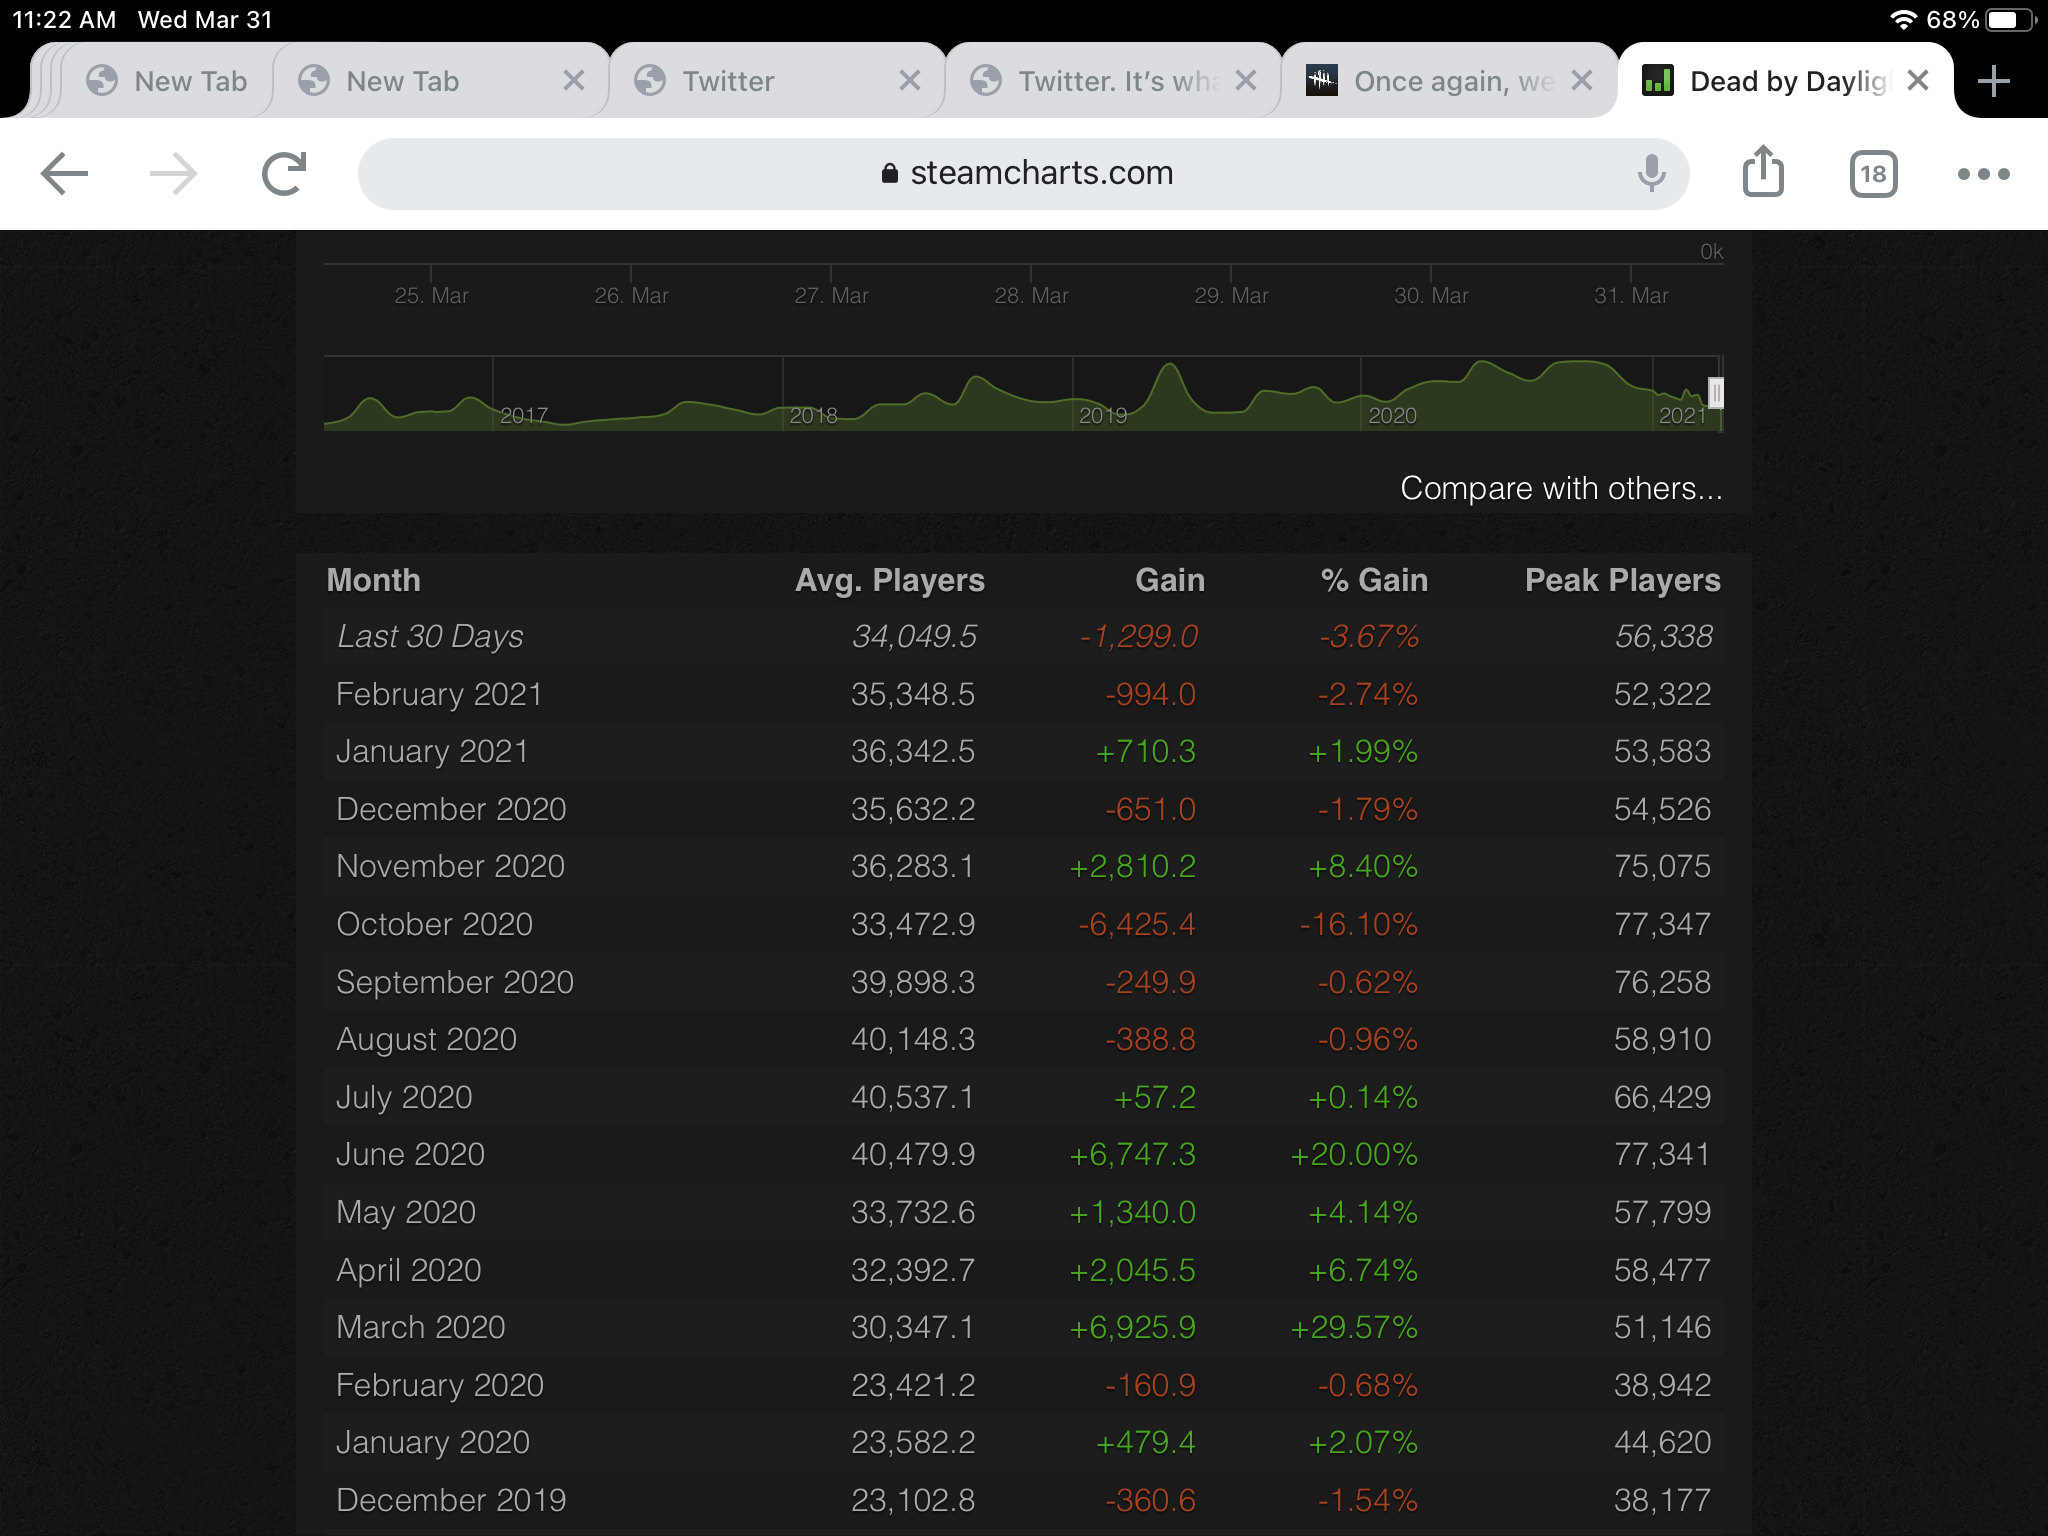Tap the '% Gain' column header

click(1374, 580)
